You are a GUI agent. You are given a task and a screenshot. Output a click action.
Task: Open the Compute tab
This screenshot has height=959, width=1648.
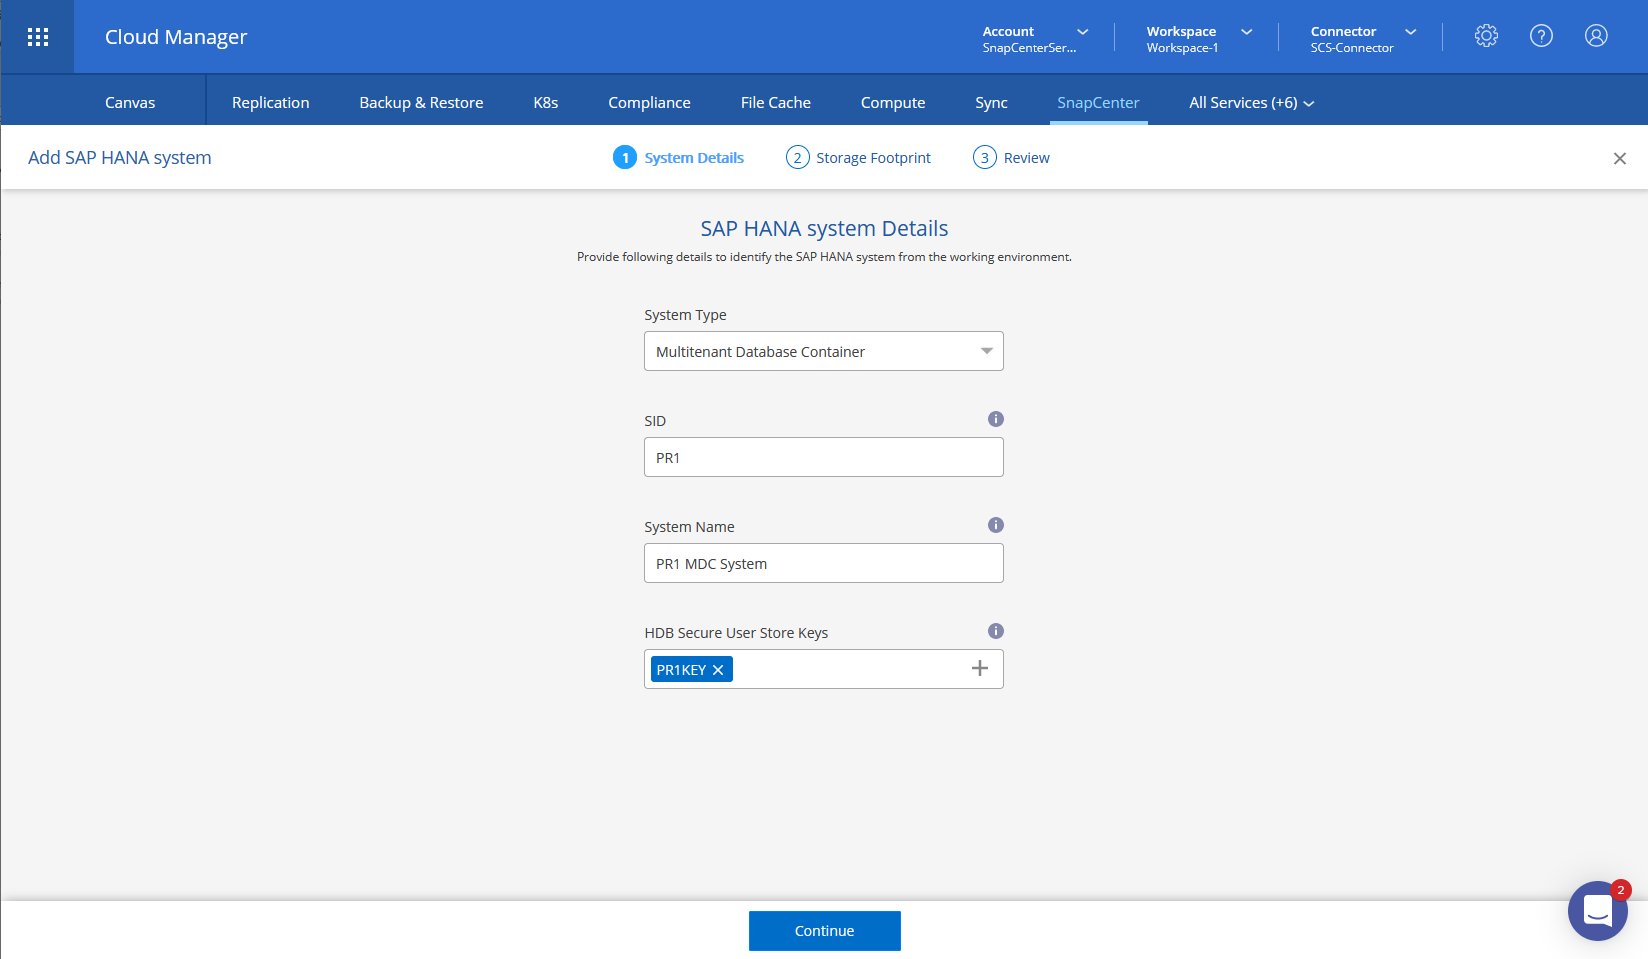coord(893,102)
